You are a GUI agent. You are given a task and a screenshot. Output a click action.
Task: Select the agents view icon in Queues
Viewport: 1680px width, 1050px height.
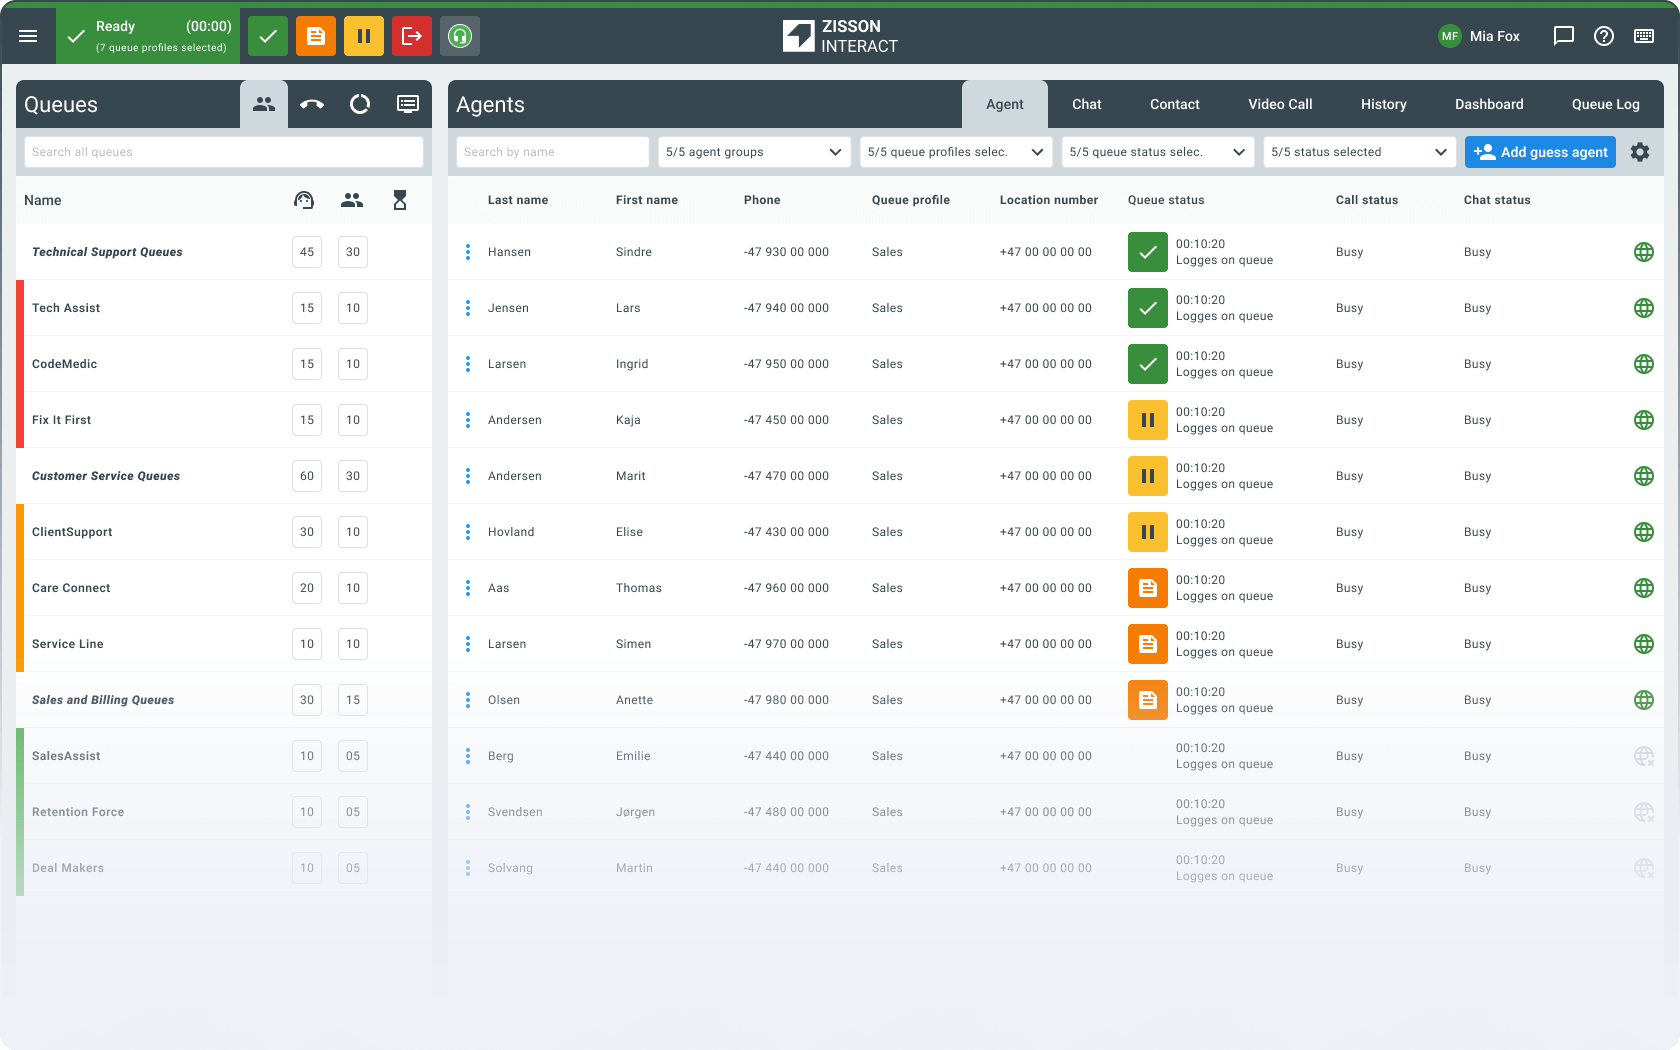pos(264,104)
